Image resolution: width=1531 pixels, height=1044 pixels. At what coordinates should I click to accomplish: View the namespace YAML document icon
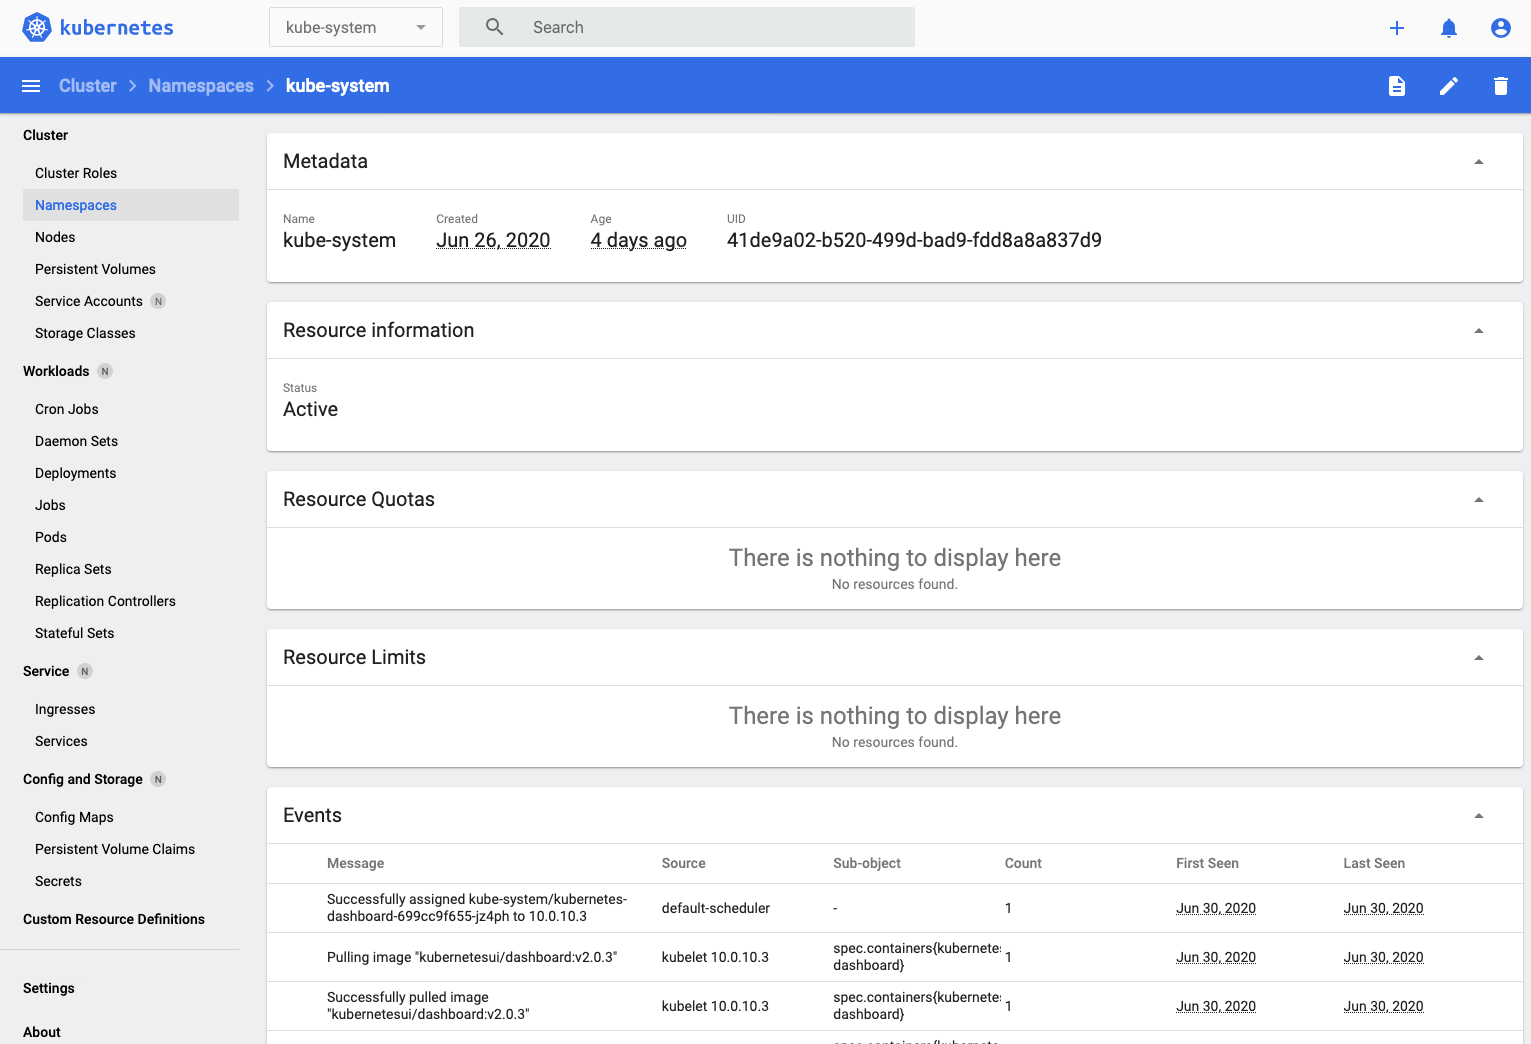pos(1397,86)
